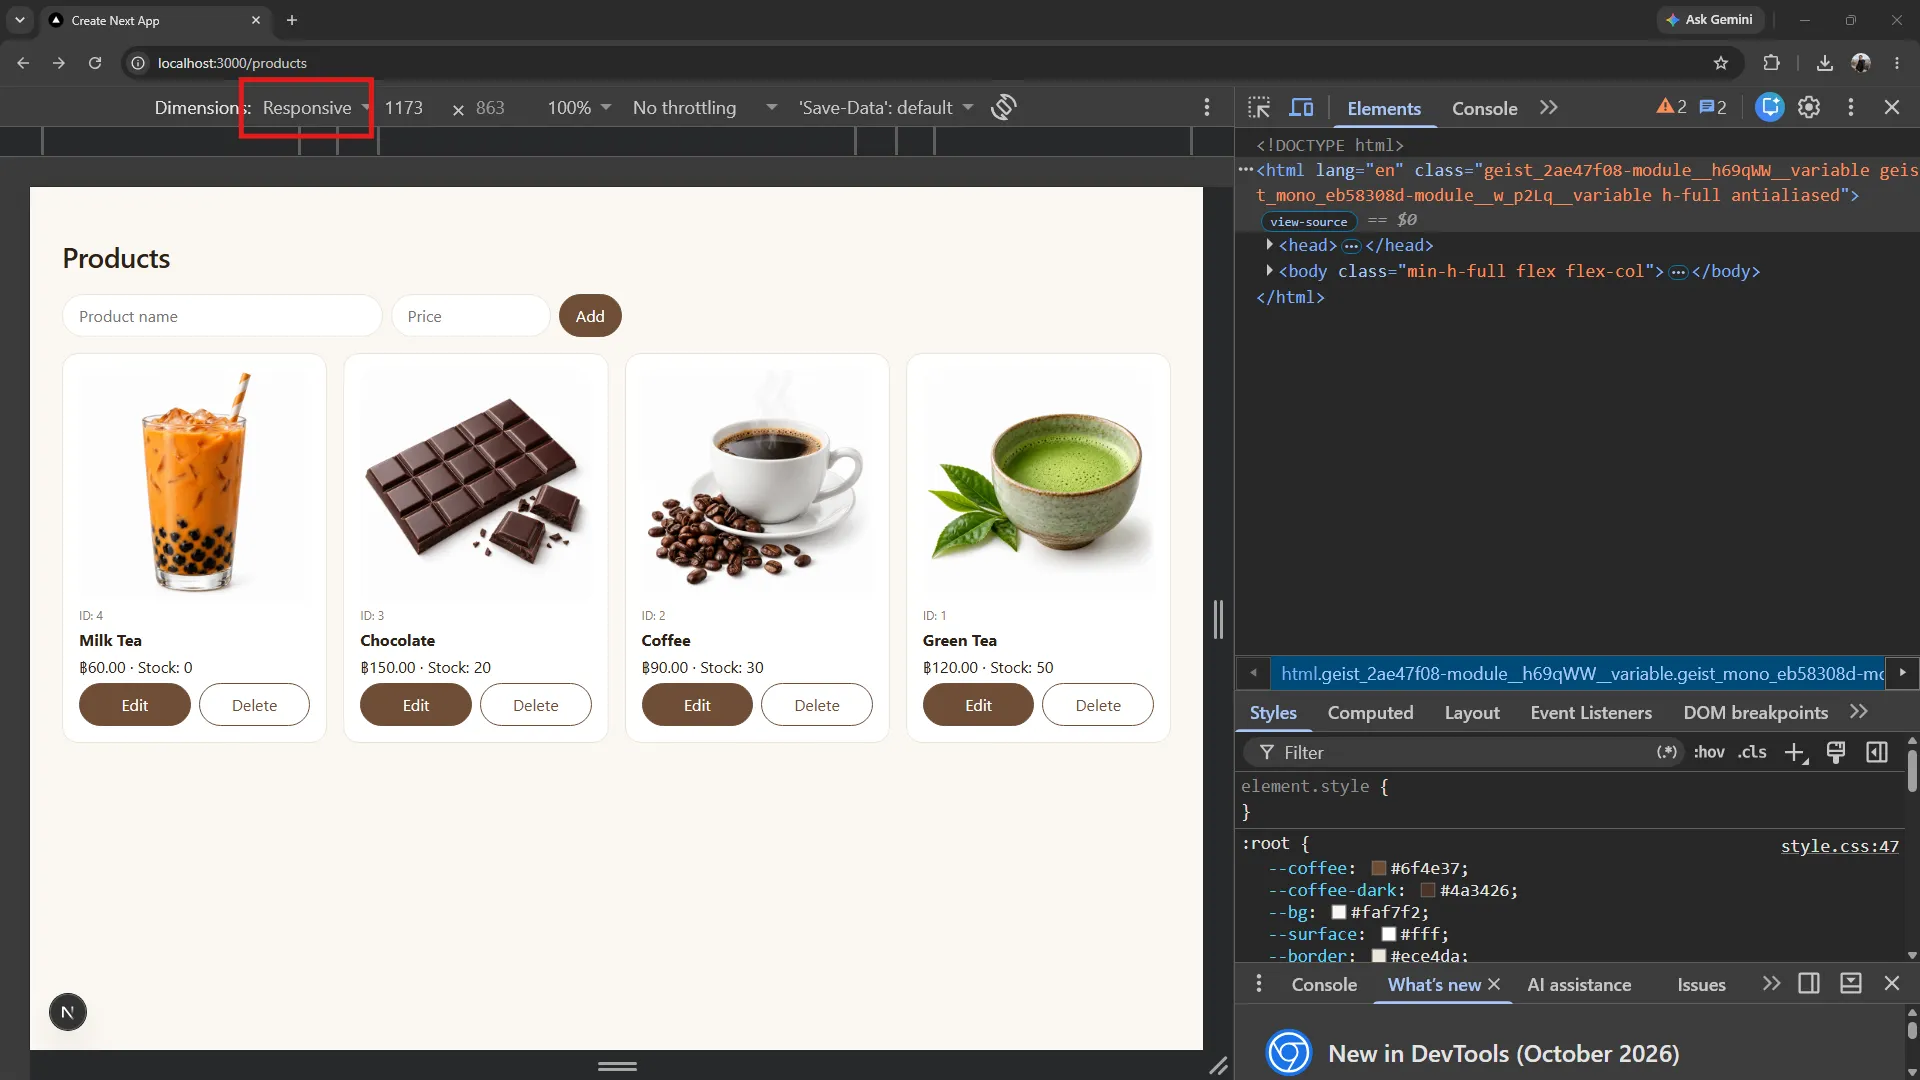Open the messages issues count indicator
Screen dimensions: 1920x1080
pyautogui.click(x=1713, y=107)
